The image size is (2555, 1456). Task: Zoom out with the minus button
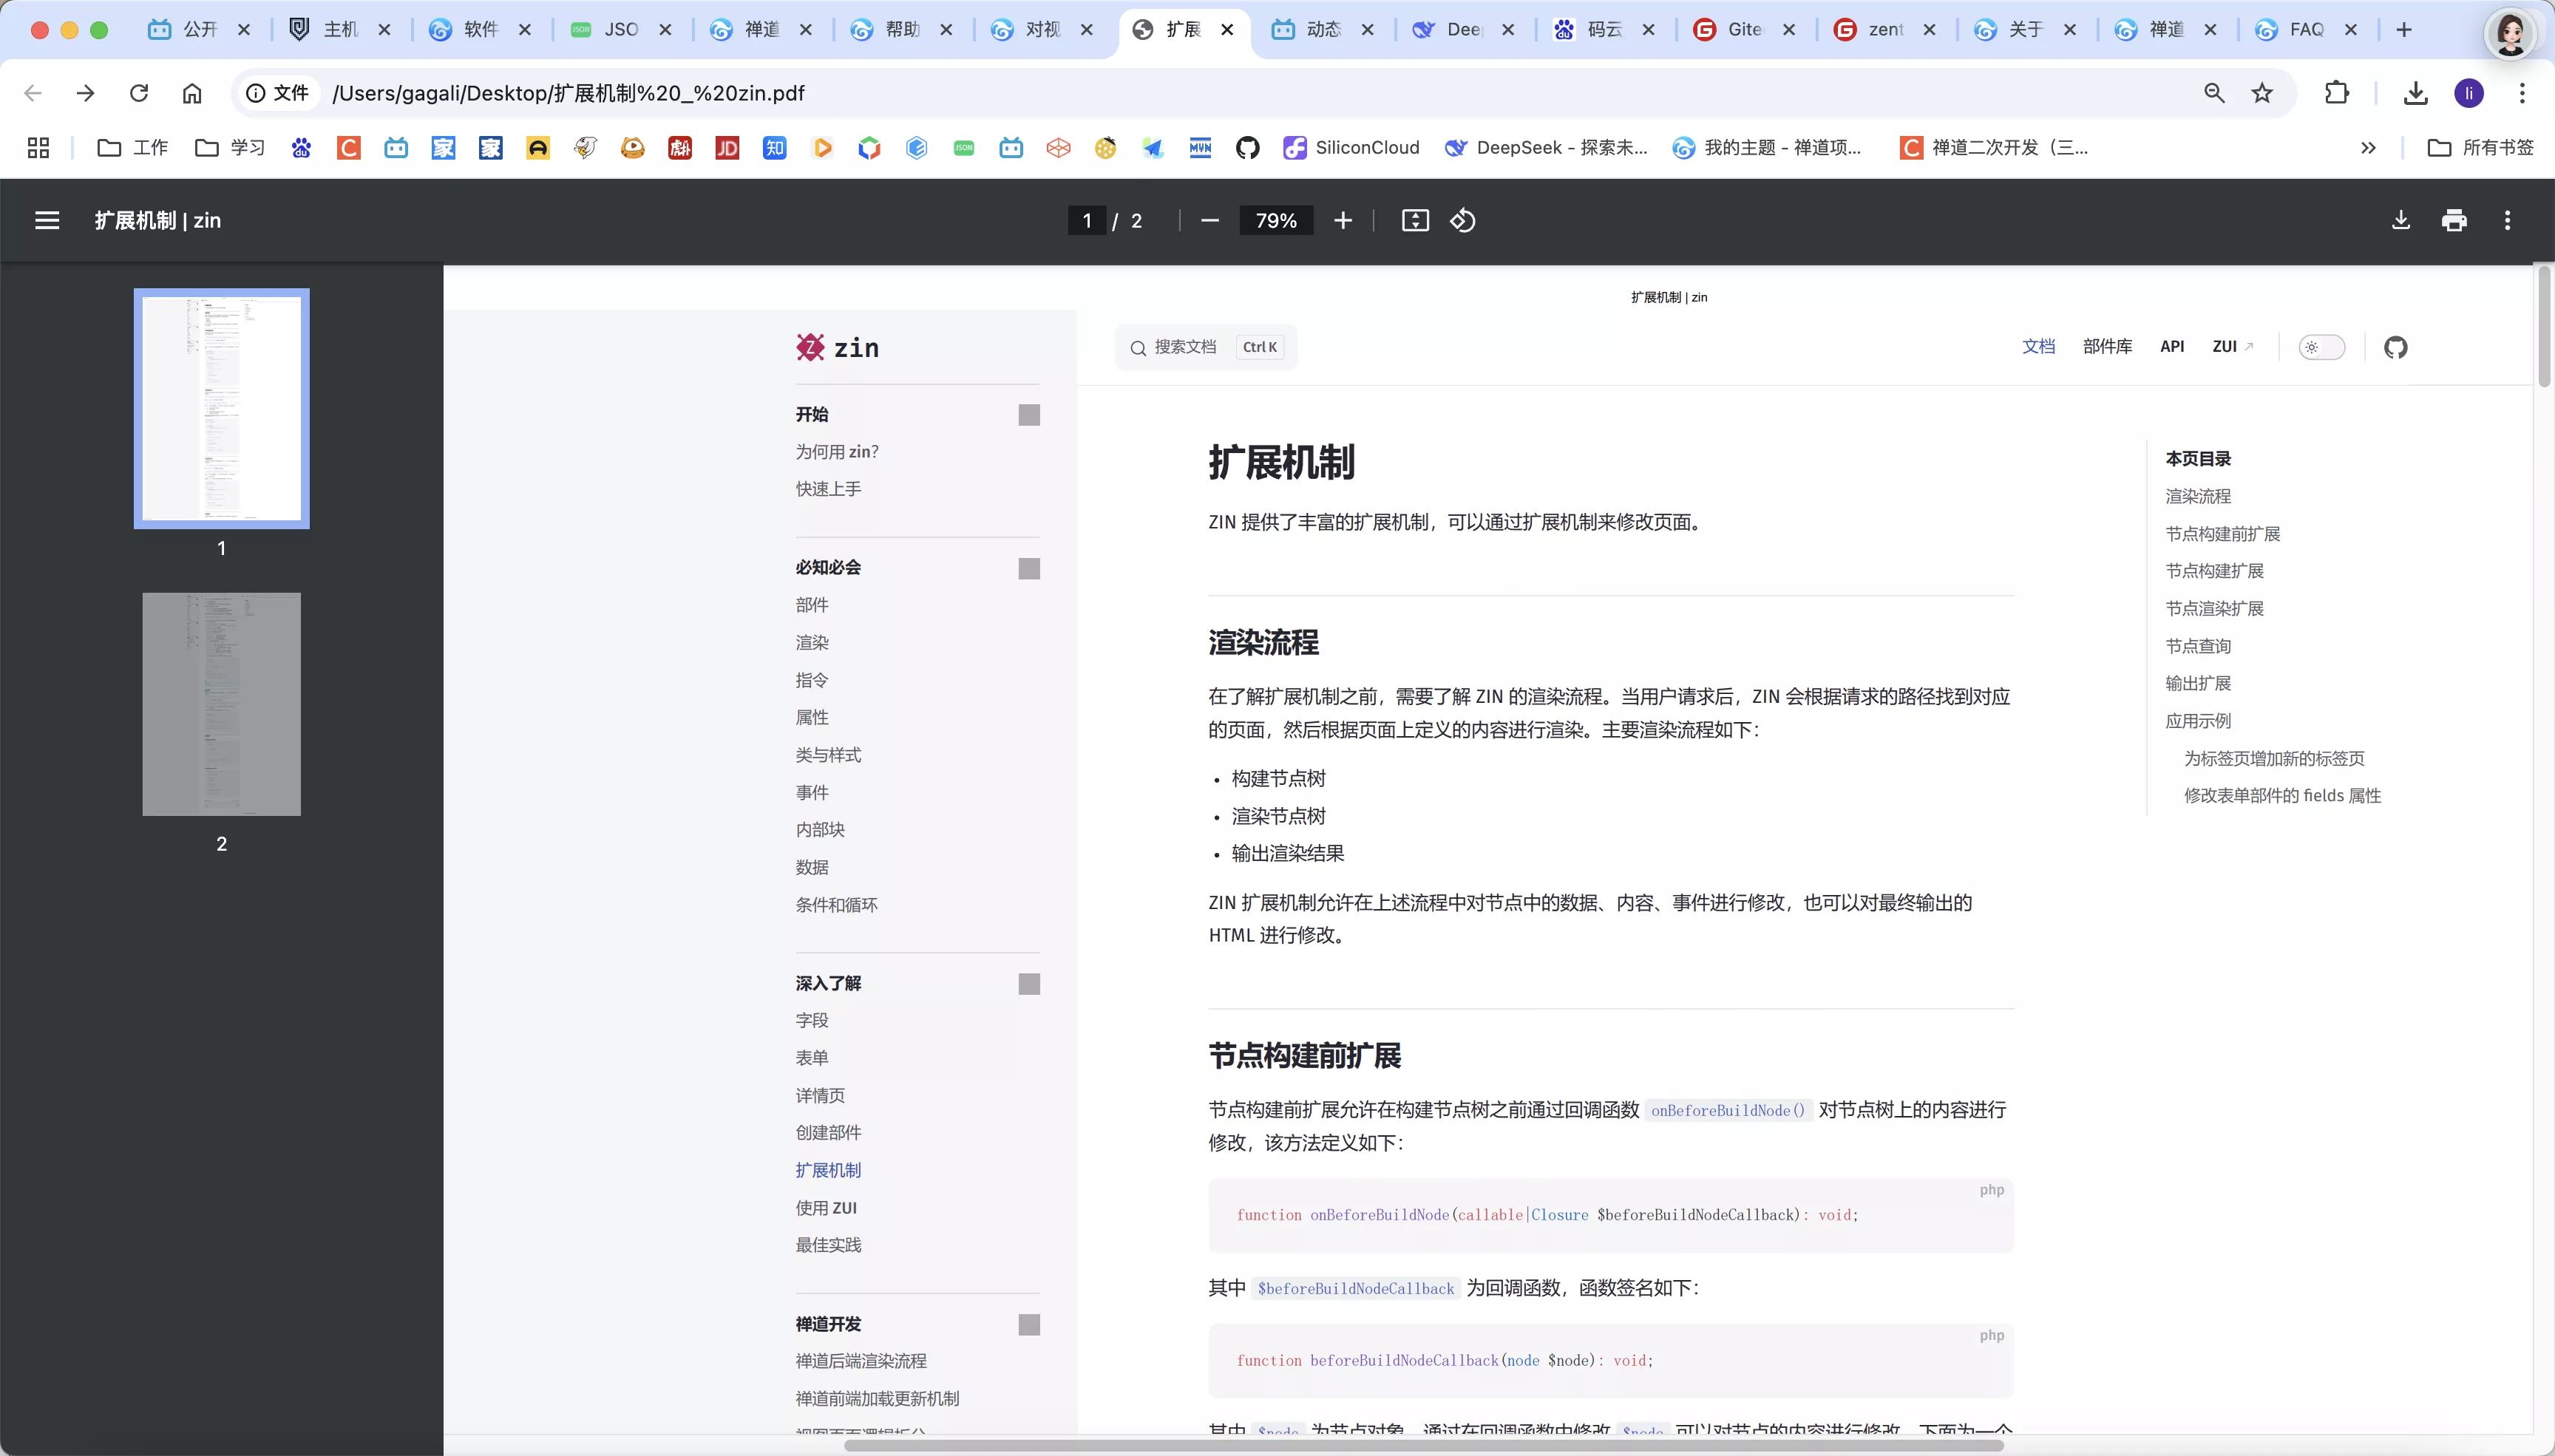coord(1210,220)
